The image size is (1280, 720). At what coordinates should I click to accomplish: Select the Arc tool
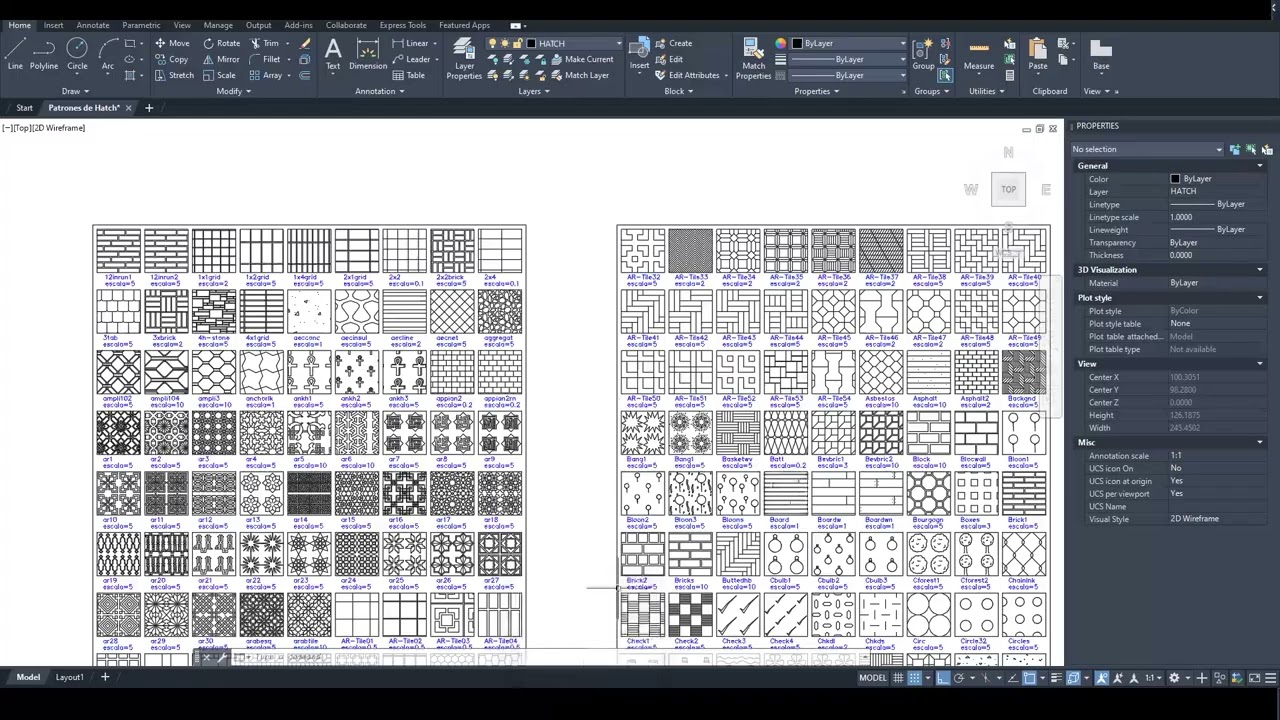click(107, 53)
